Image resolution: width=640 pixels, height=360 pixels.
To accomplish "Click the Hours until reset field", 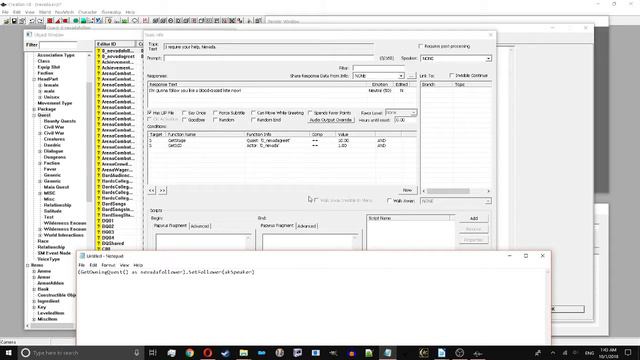I will (405, 120).
